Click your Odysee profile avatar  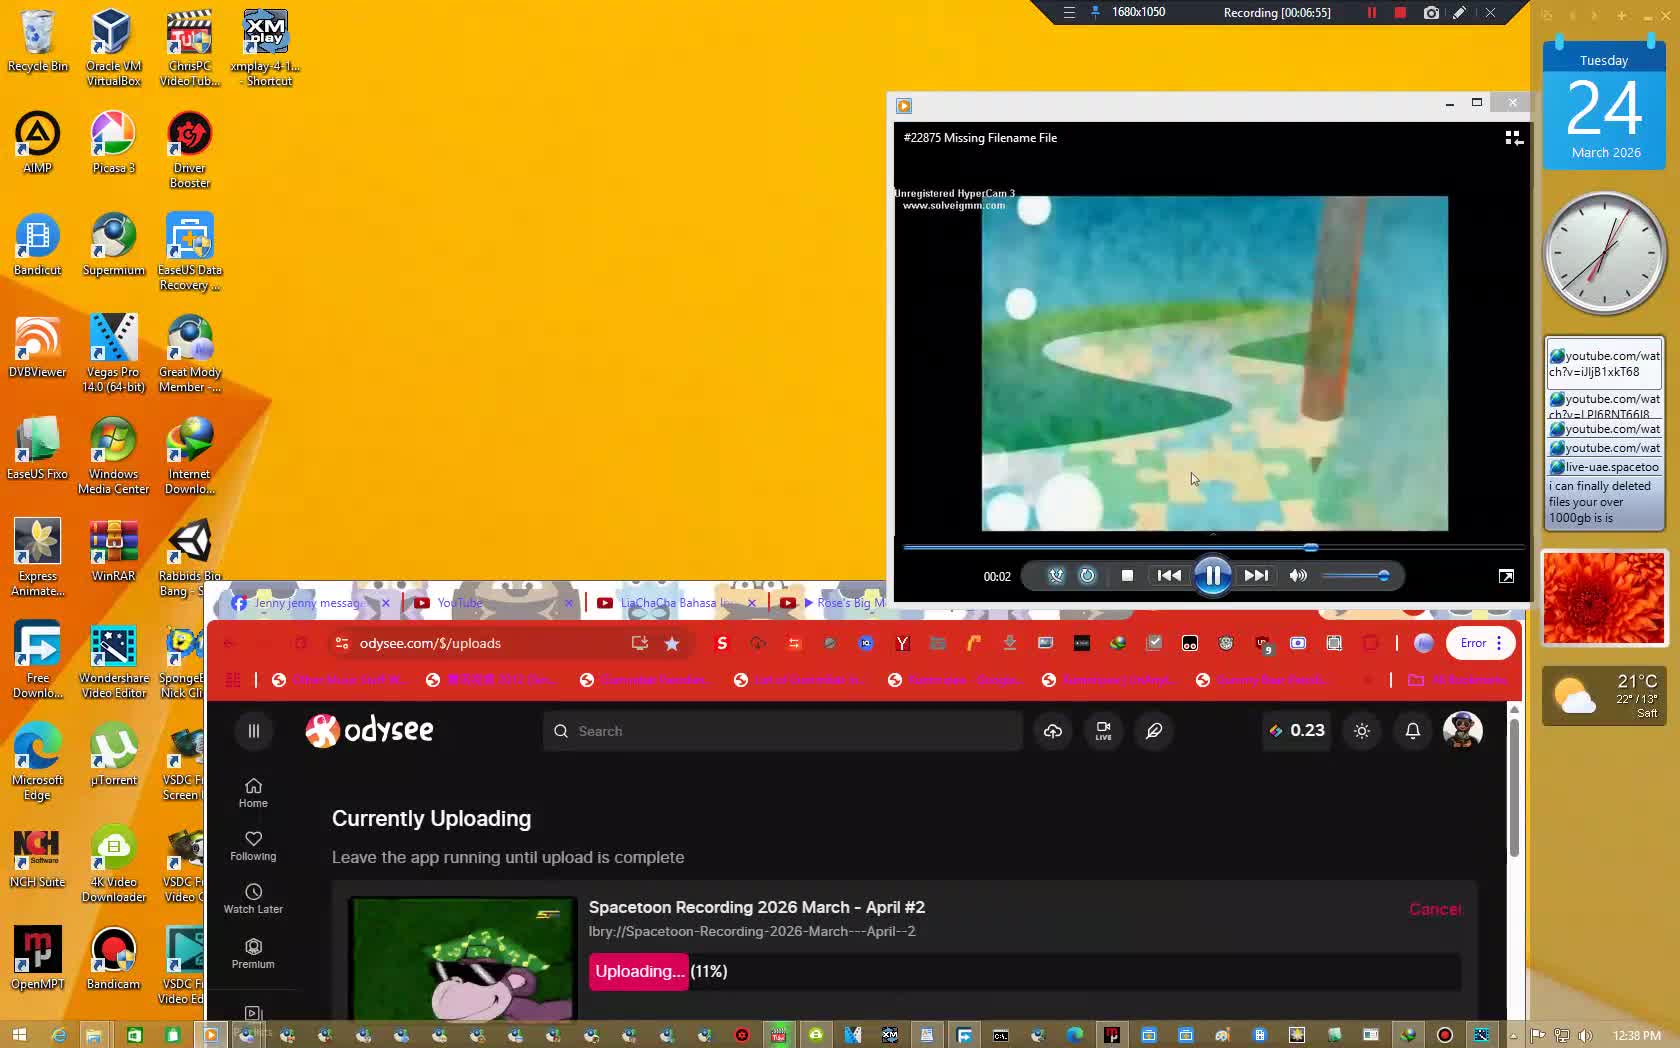tap(1462, 731)
